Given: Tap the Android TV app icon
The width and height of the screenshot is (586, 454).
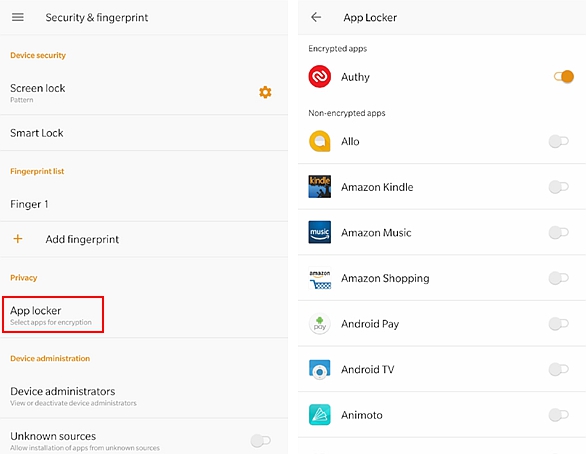Looking at the screenshot, I should (x=320, y=369).
